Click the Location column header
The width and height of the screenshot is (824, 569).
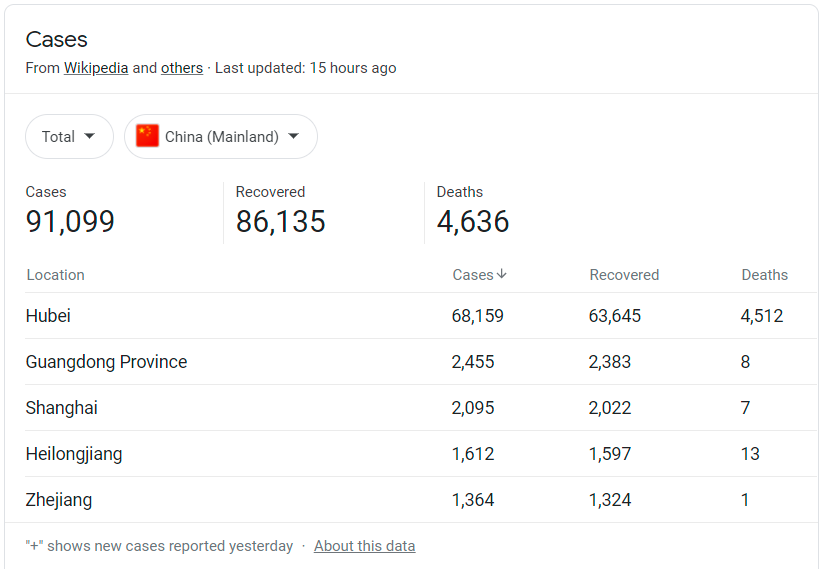(56, 275)
